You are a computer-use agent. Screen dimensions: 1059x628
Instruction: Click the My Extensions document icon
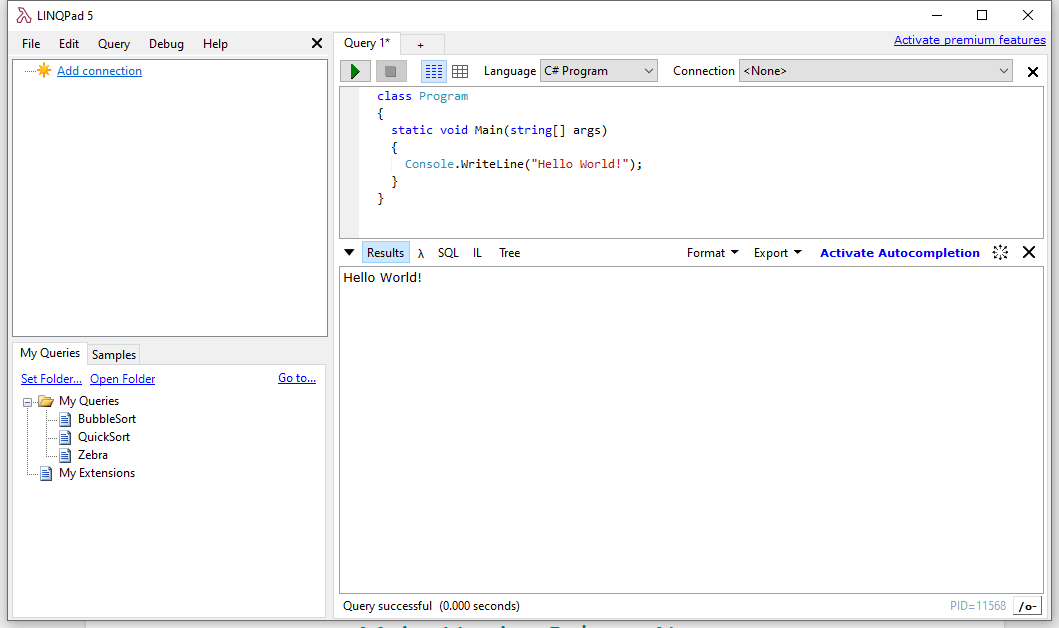[46, 473]
